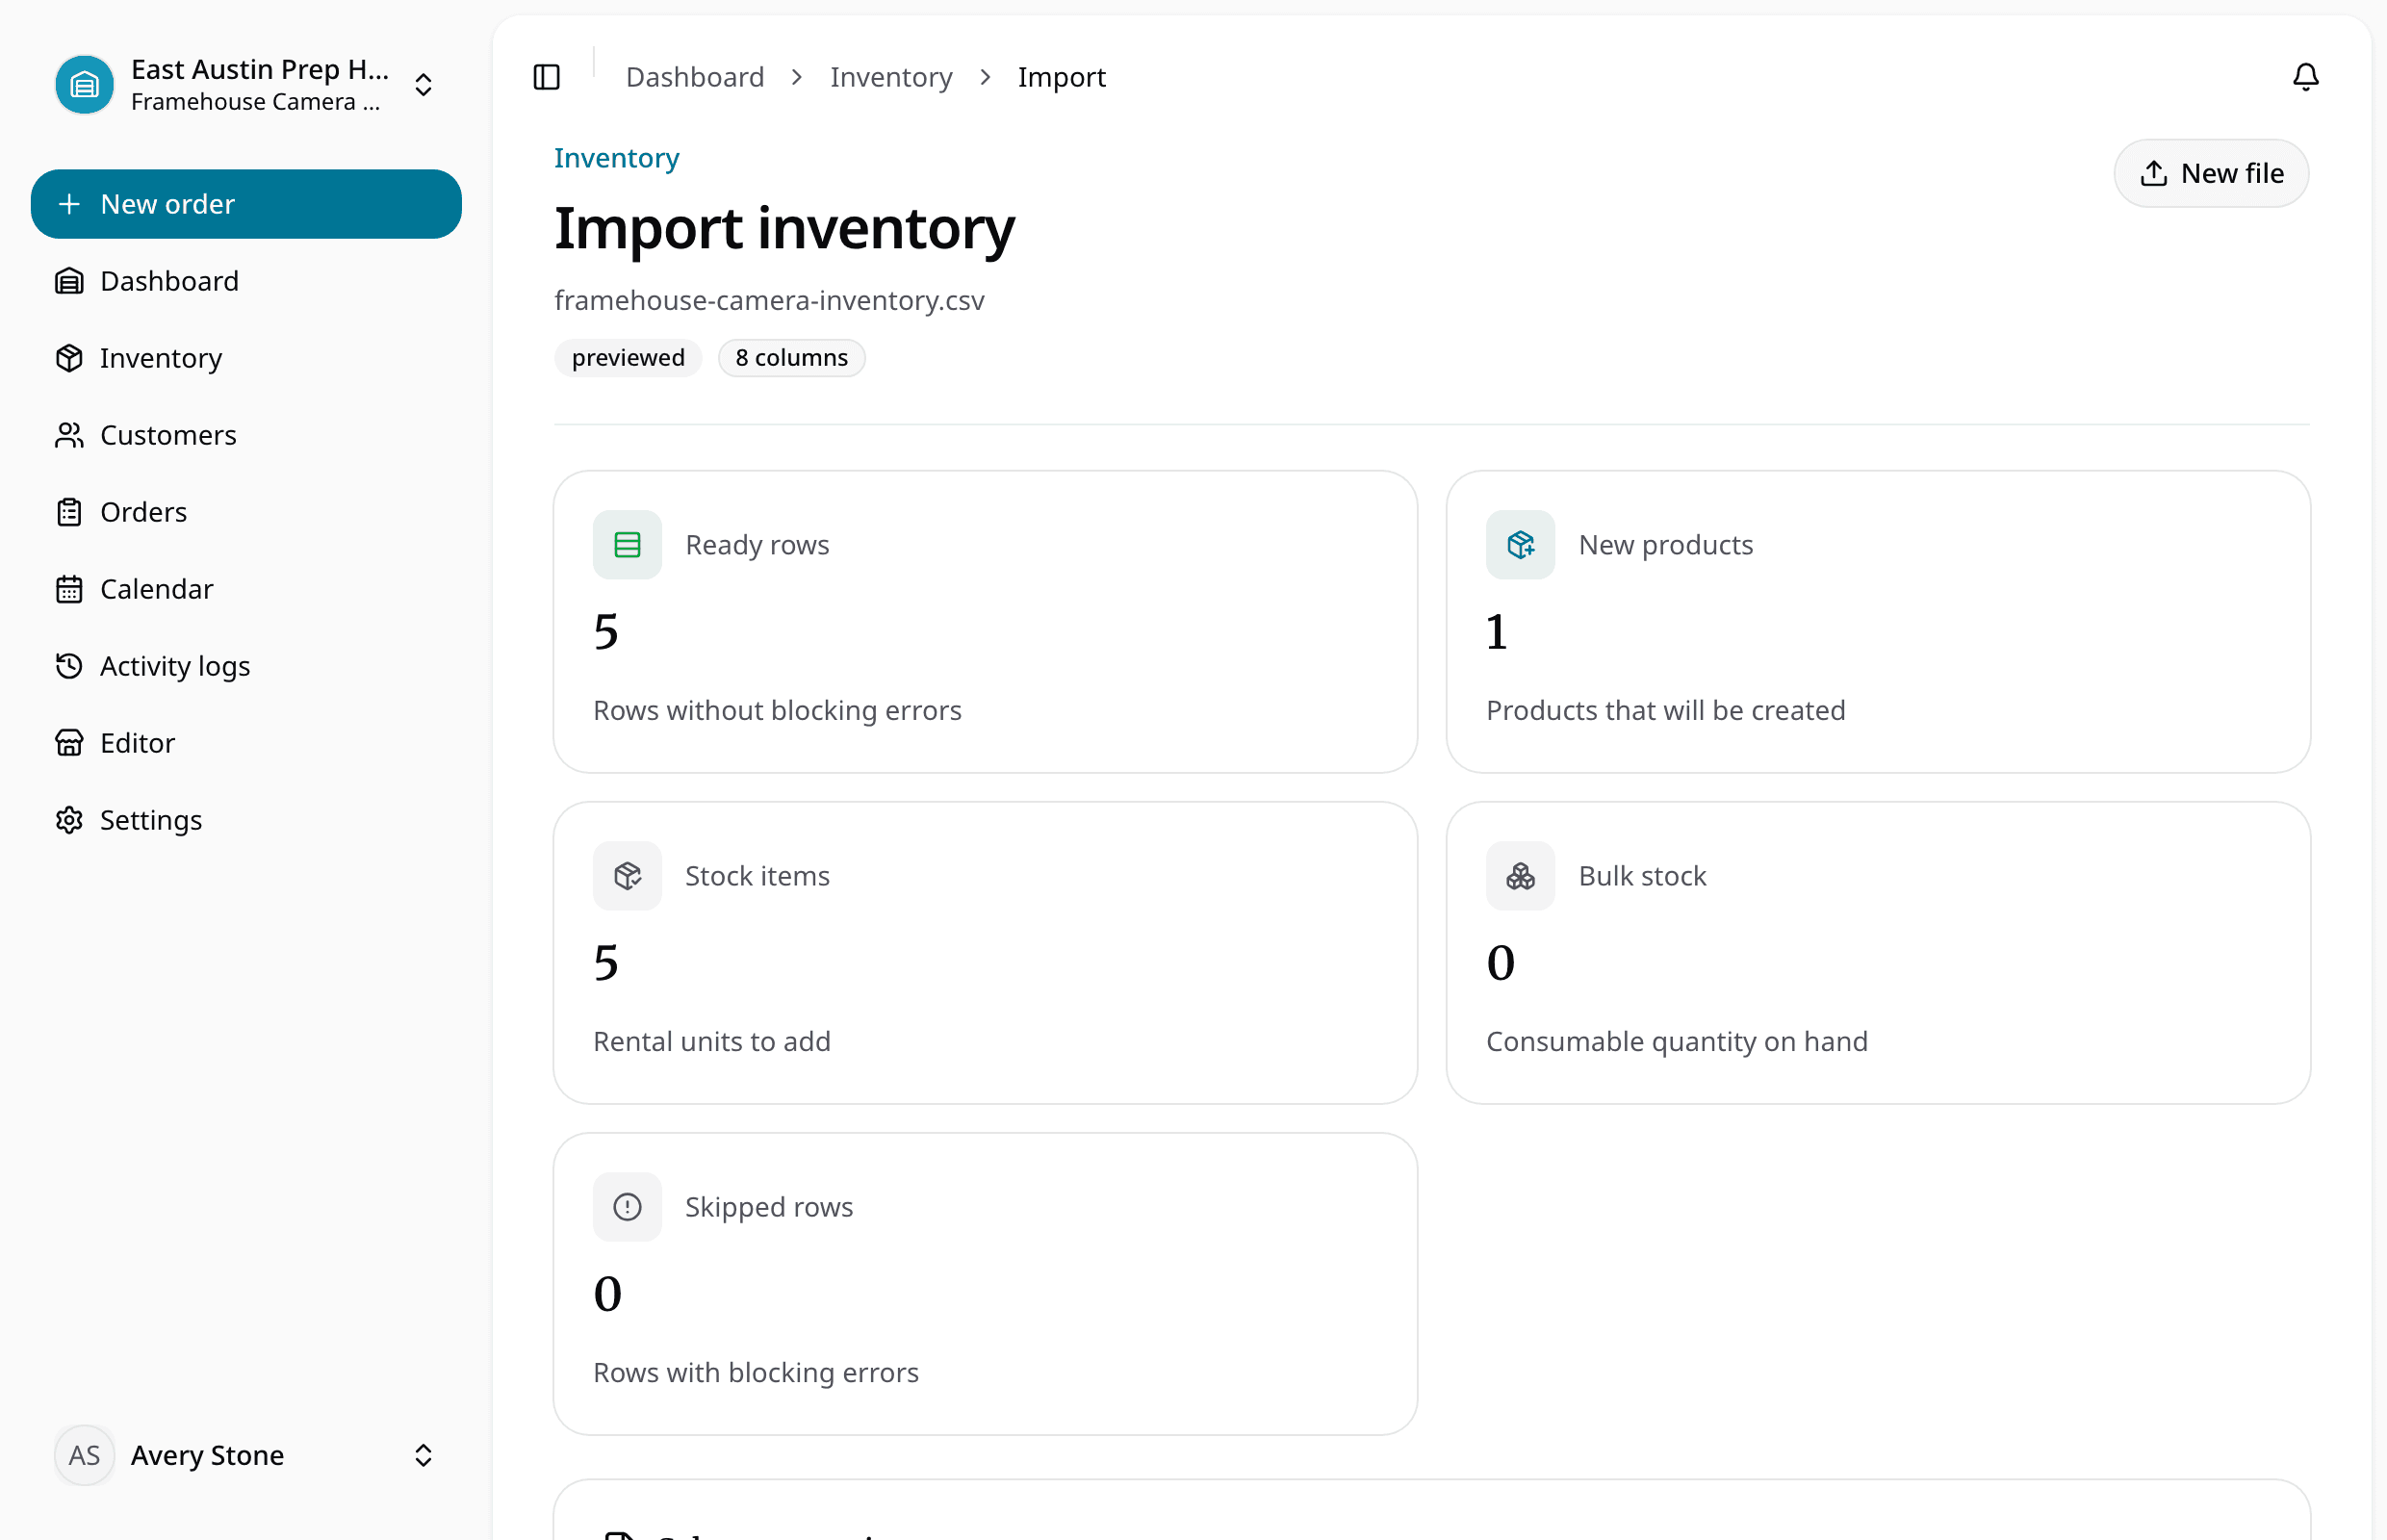The width and height of the screenshot is (2387, 1540).
Task: Click the New file upload button
Action: coord(2211,174)
